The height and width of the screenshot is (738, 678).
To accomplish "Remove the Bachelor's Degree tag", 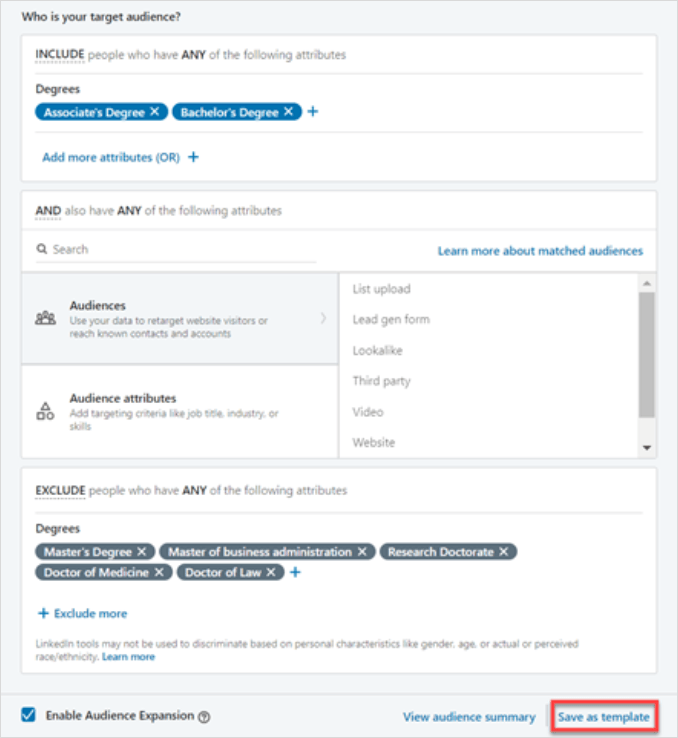I will coord(289,112).
